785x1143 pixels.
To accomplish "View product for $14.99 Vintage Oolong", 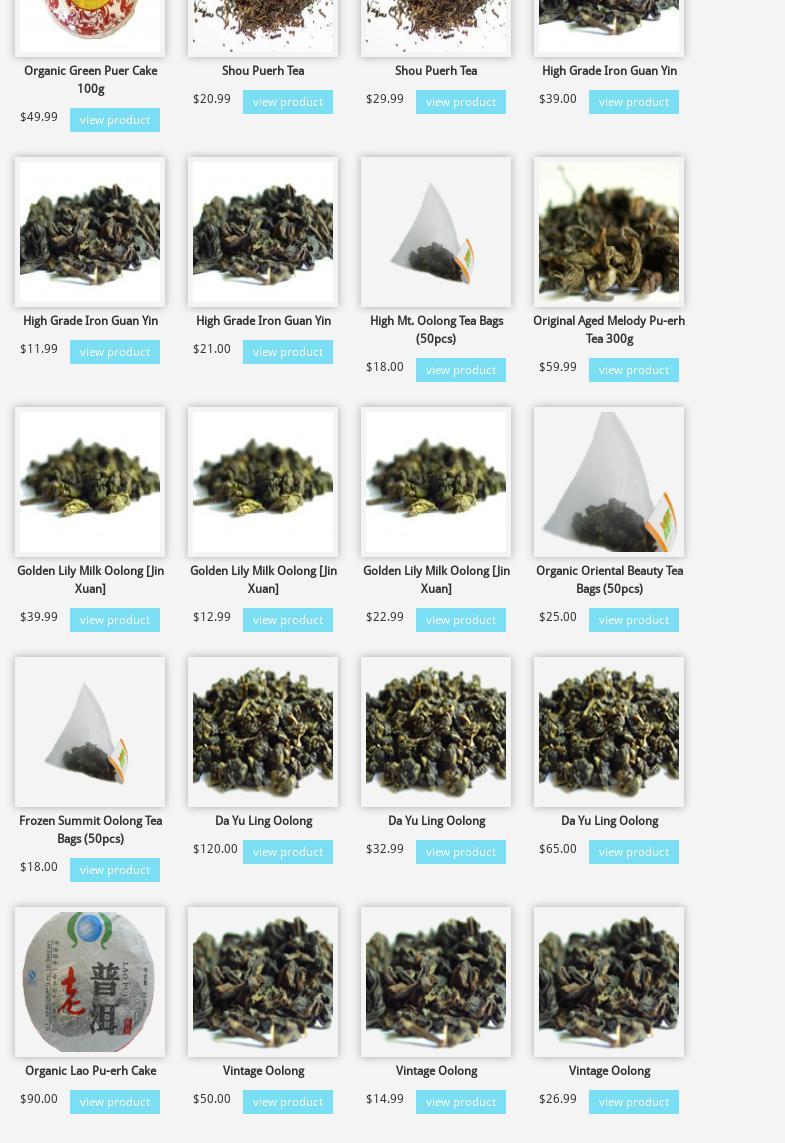I will tap(461, 1102).
